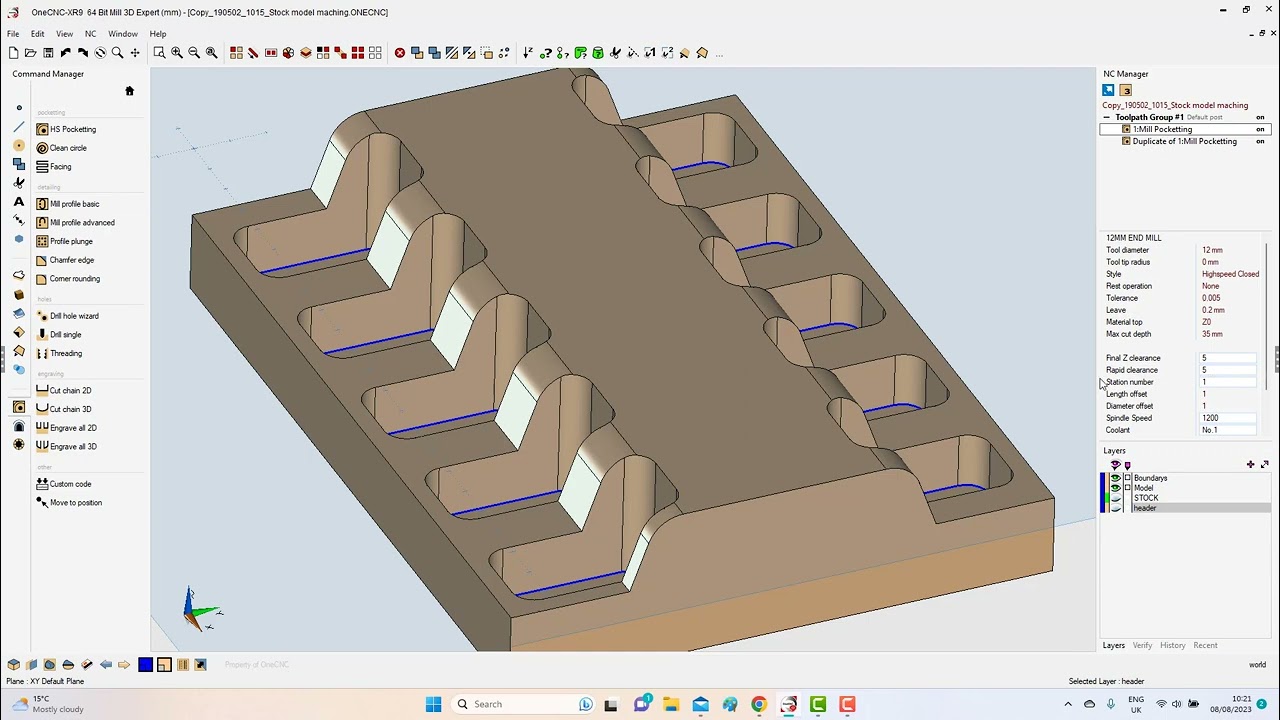Click the home icon in Command Manager
Image resolution: width=1280 pixels, height=720 pixels.
[x=129, y=91]
